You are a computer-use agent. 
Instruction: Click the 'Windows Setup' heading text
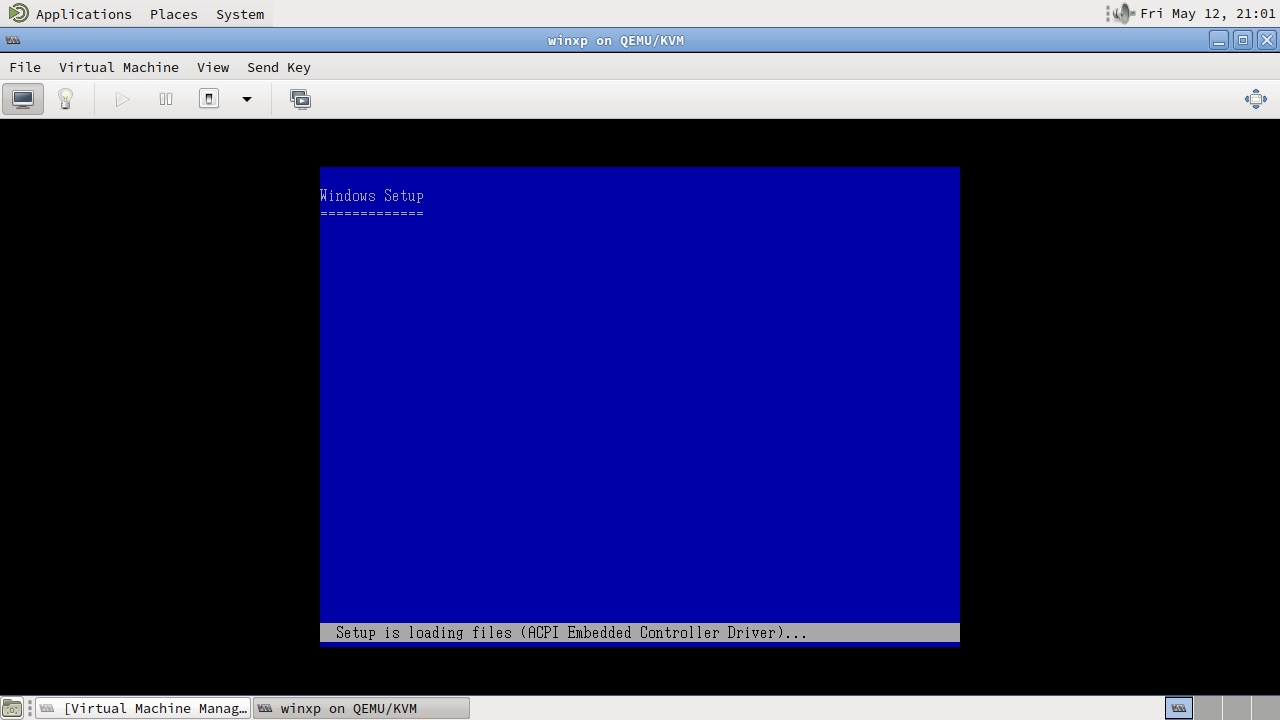tap(372, 196)
